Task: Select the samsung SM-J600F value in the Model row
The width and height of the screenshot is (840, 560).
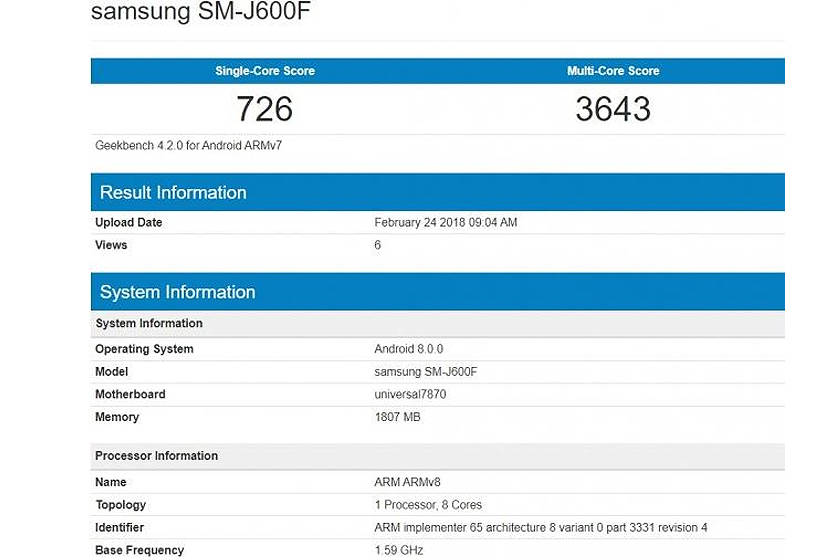Action: [426, 371]
